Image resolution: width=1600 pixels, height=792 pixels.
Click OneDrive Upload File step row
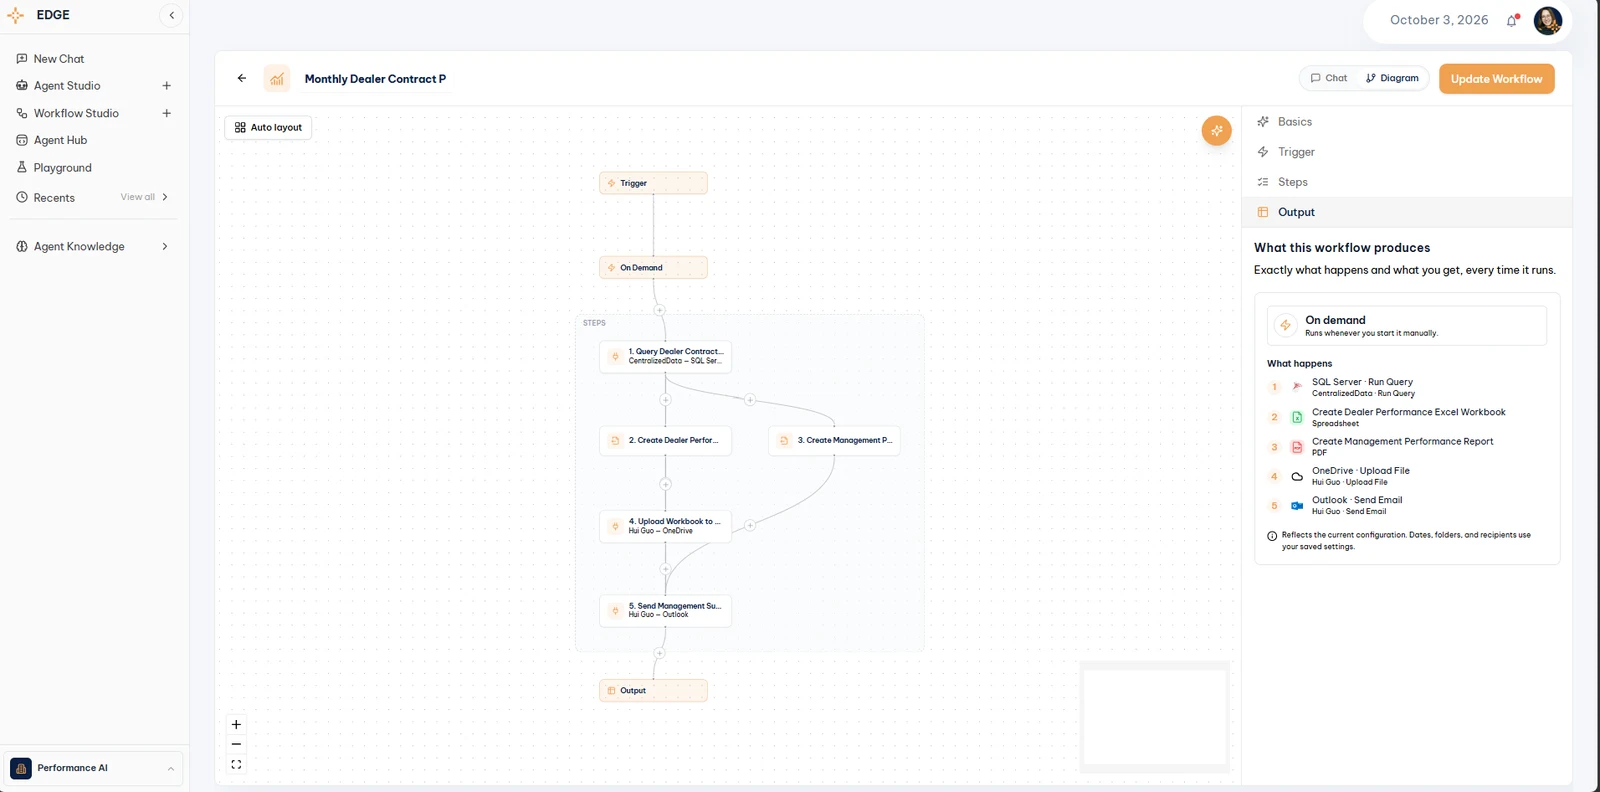click(1406, 476)
